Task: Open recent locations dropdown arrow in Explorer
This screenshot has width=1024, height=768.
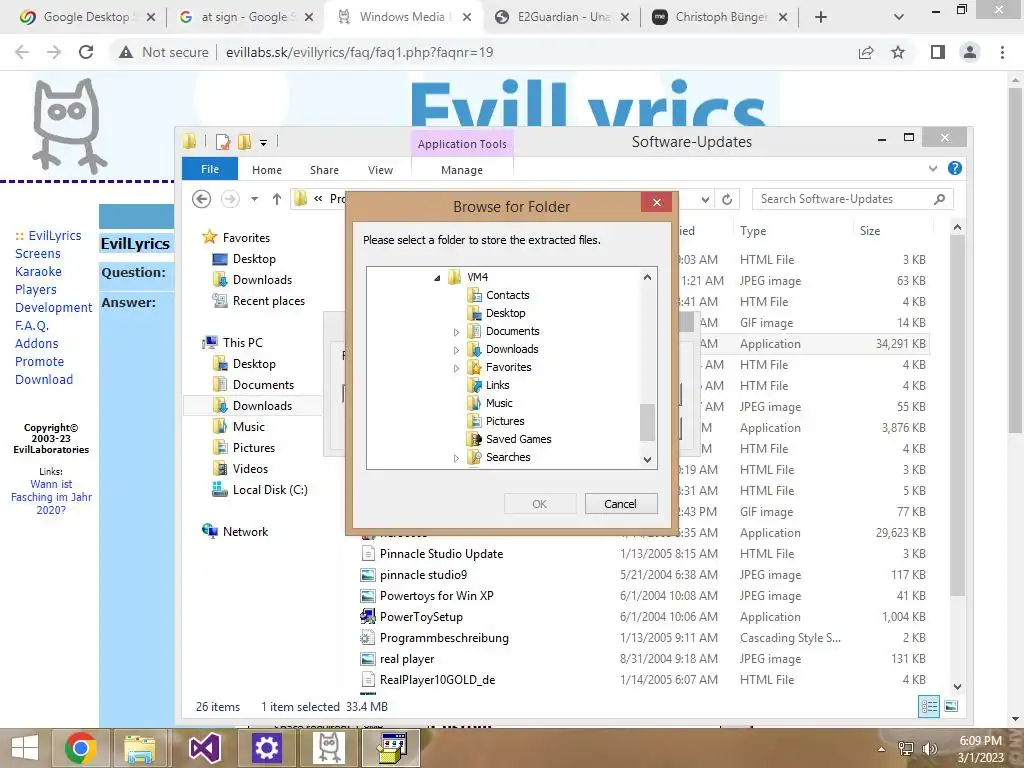Action: tap(254, 199)
